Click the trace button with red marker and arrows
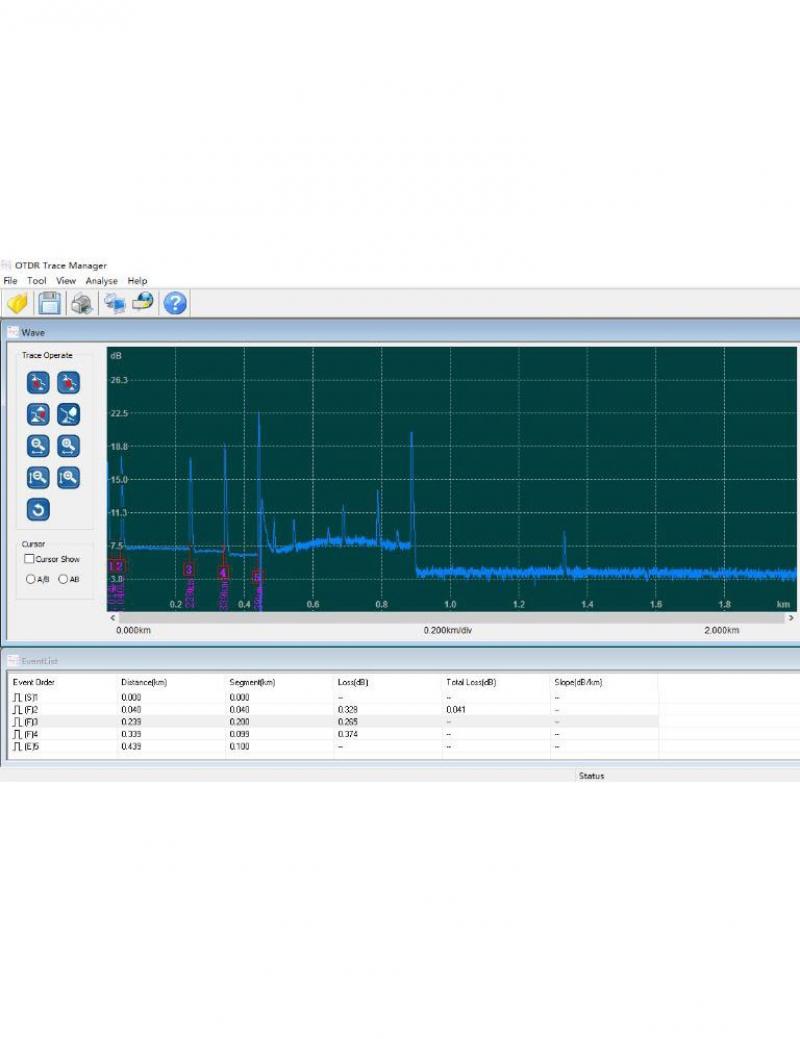Image resolution: width=800 pixels, height=1039 pixels. pos(38,414)
